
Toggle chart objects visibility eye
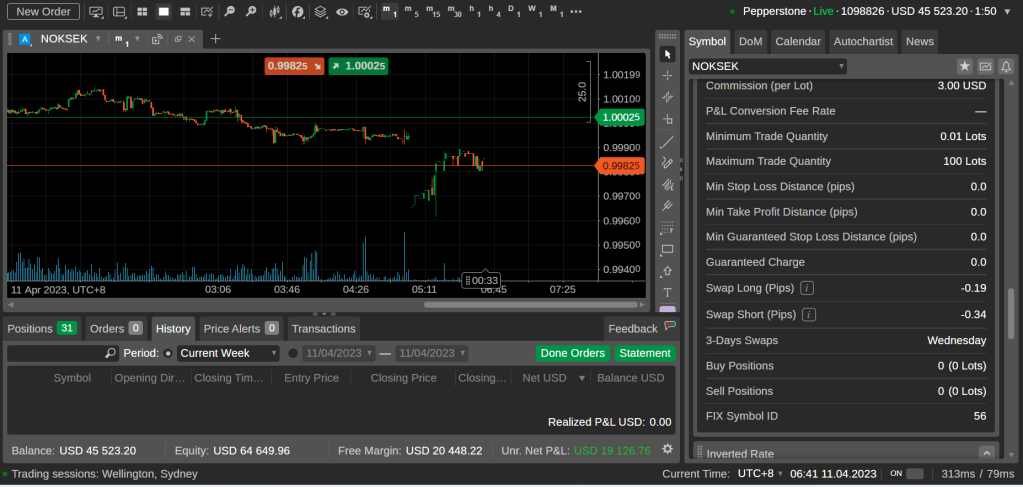click(342, 11)
